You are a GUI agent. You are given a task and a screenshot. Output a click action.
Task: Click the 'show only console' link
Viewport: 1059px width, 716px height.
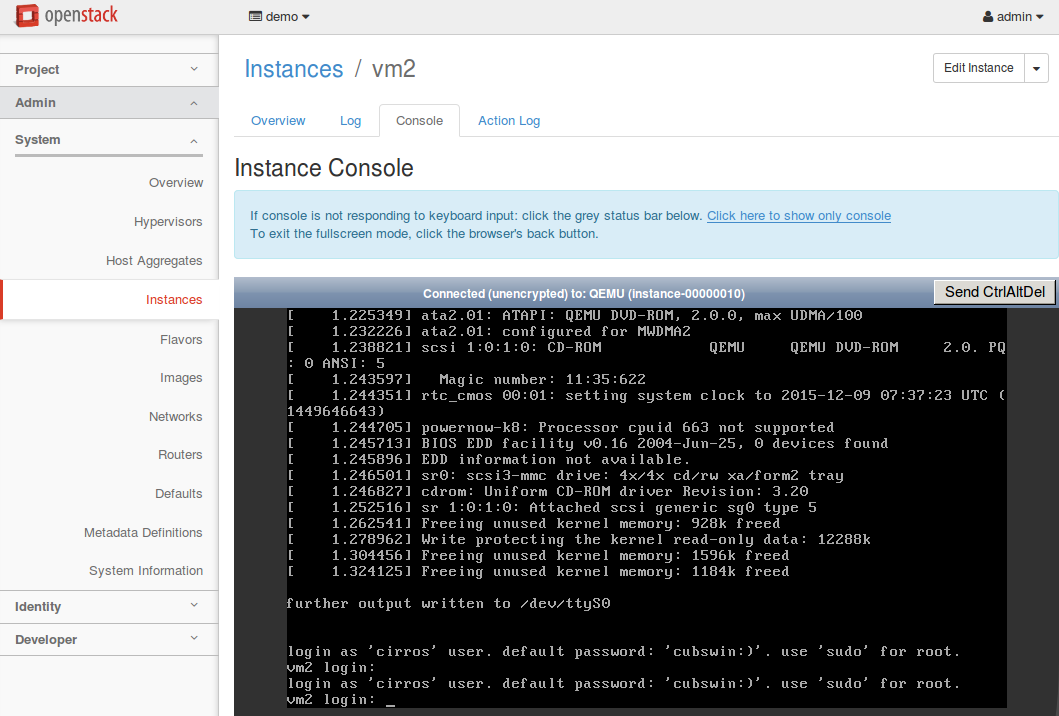[798, 216]
